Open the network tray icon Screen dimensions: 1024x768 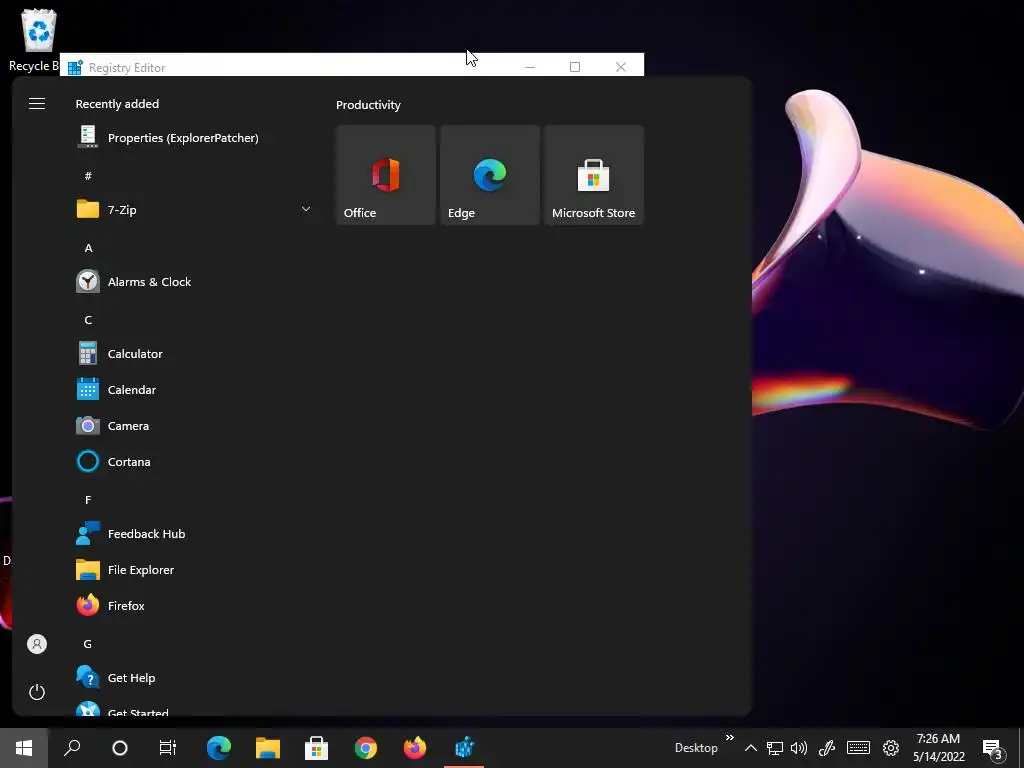point(775,748)
